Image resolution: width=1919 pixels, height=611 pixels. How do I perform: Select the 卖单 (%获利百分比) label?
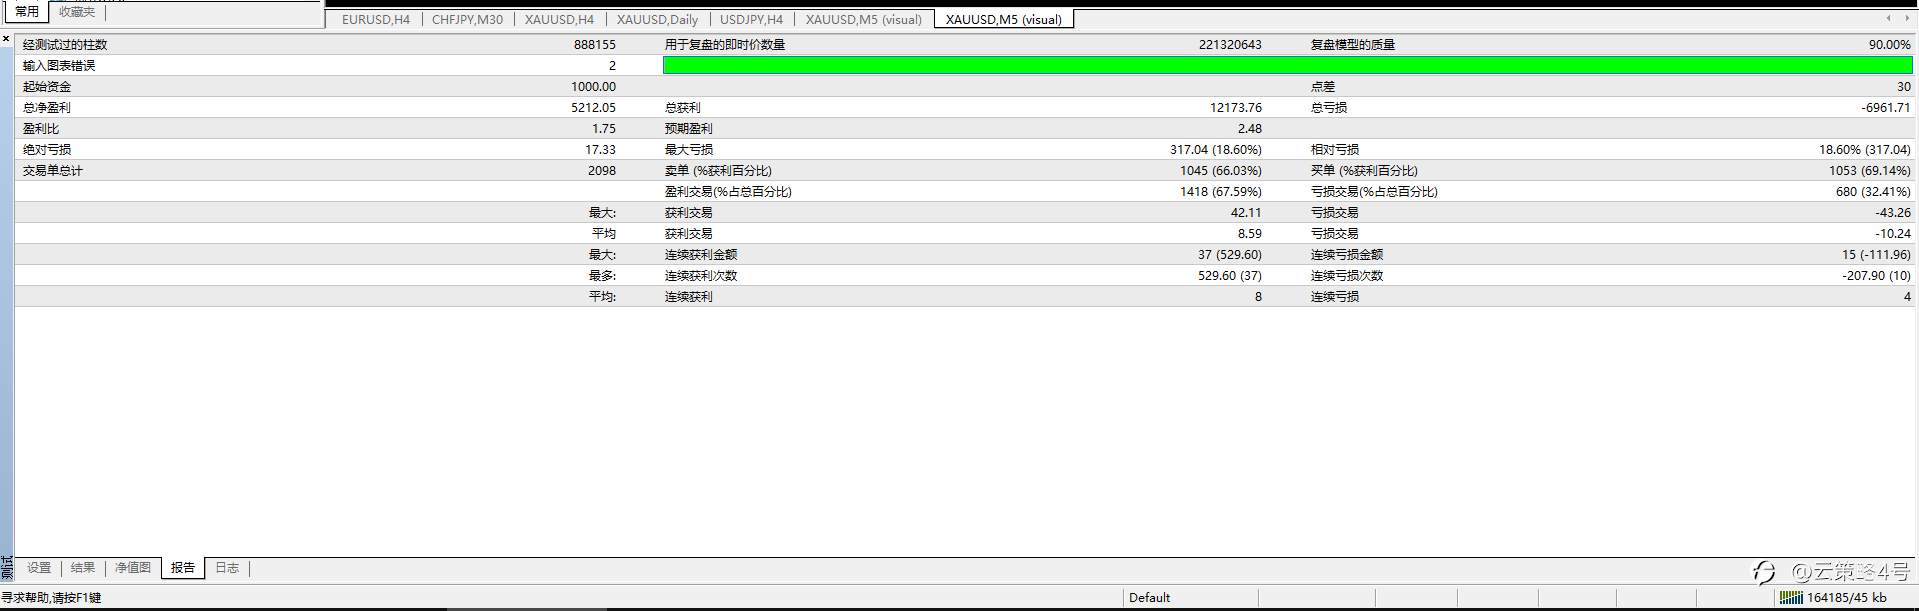click(x=718, y=171)
